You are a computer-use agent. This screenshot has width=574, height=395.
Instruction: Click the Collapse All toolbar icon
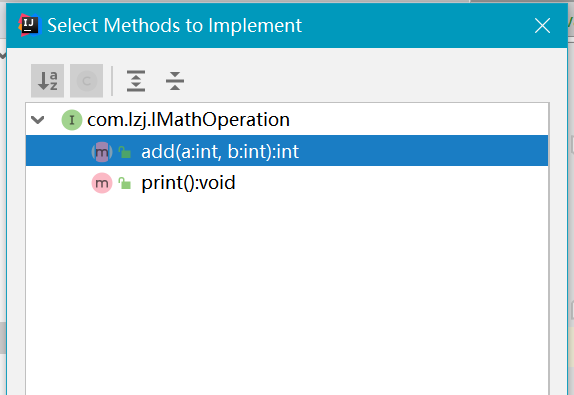(x=175, y=81)
